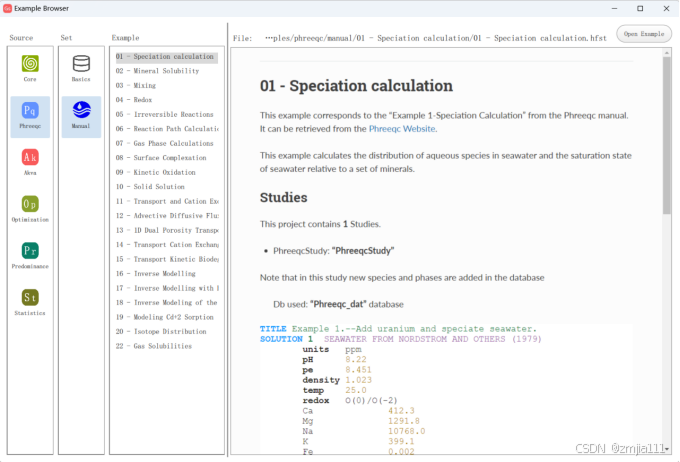Click the Open Example button

coord(644,34)
